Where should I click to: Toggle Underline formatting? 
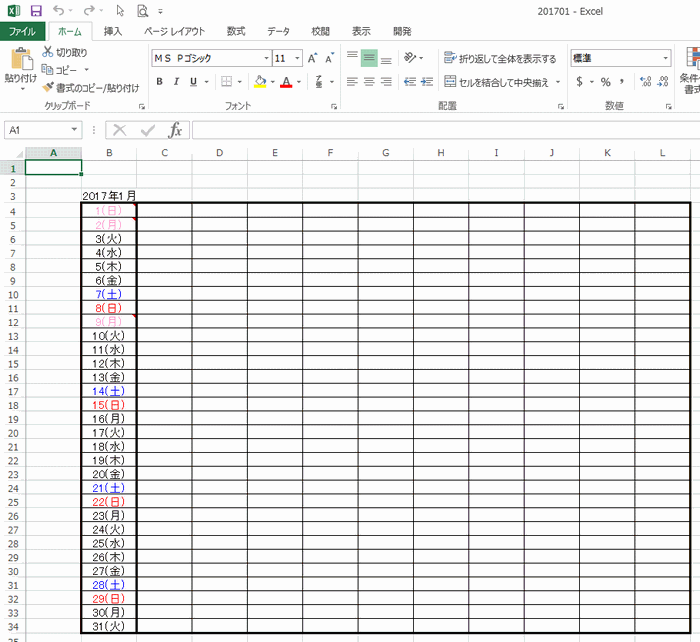193,81
